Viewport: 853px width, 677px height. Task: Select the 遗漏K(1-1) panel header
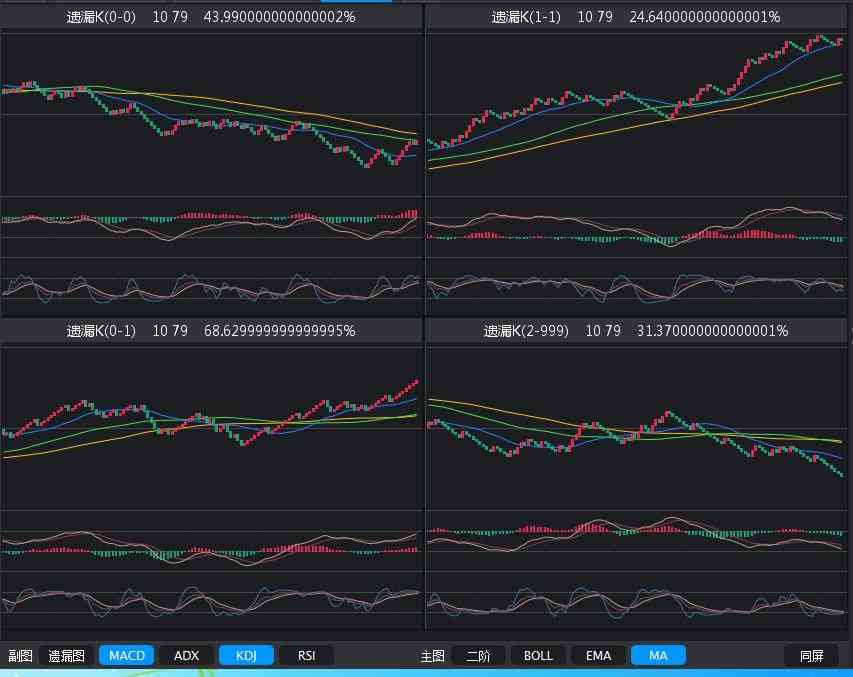[x=636, y=17]
